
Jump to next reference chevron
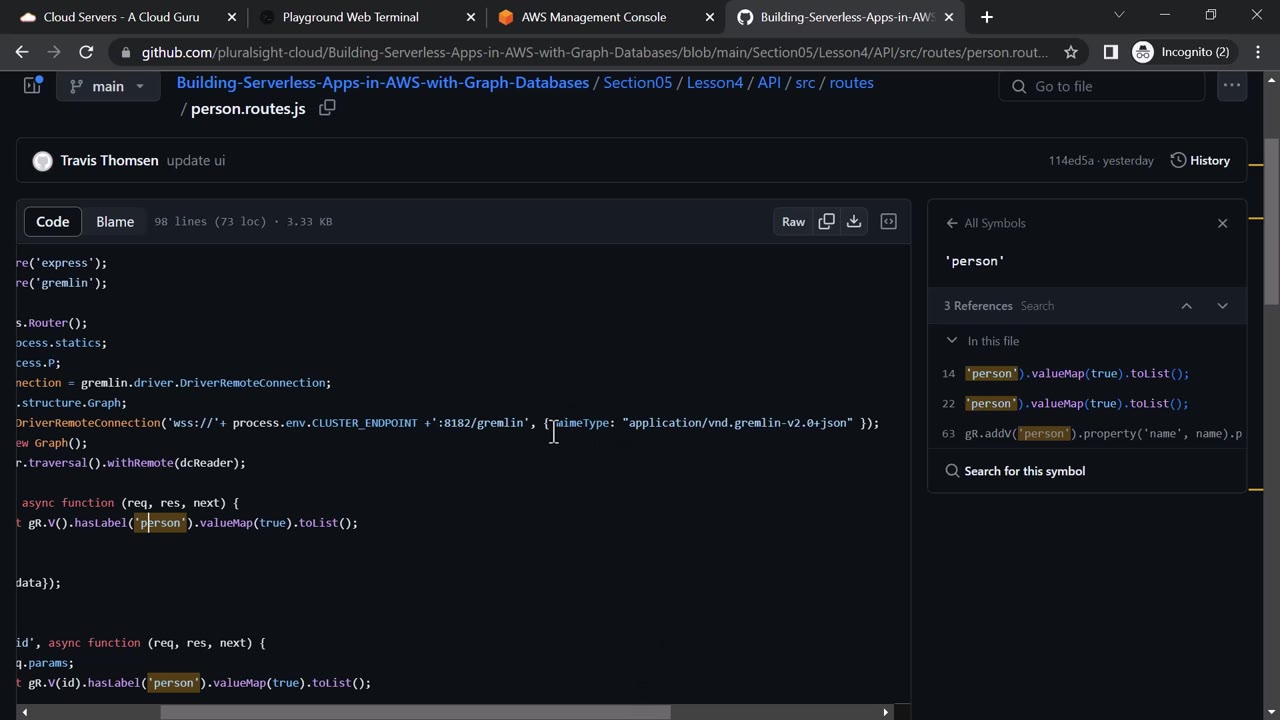pos(1222,306)
